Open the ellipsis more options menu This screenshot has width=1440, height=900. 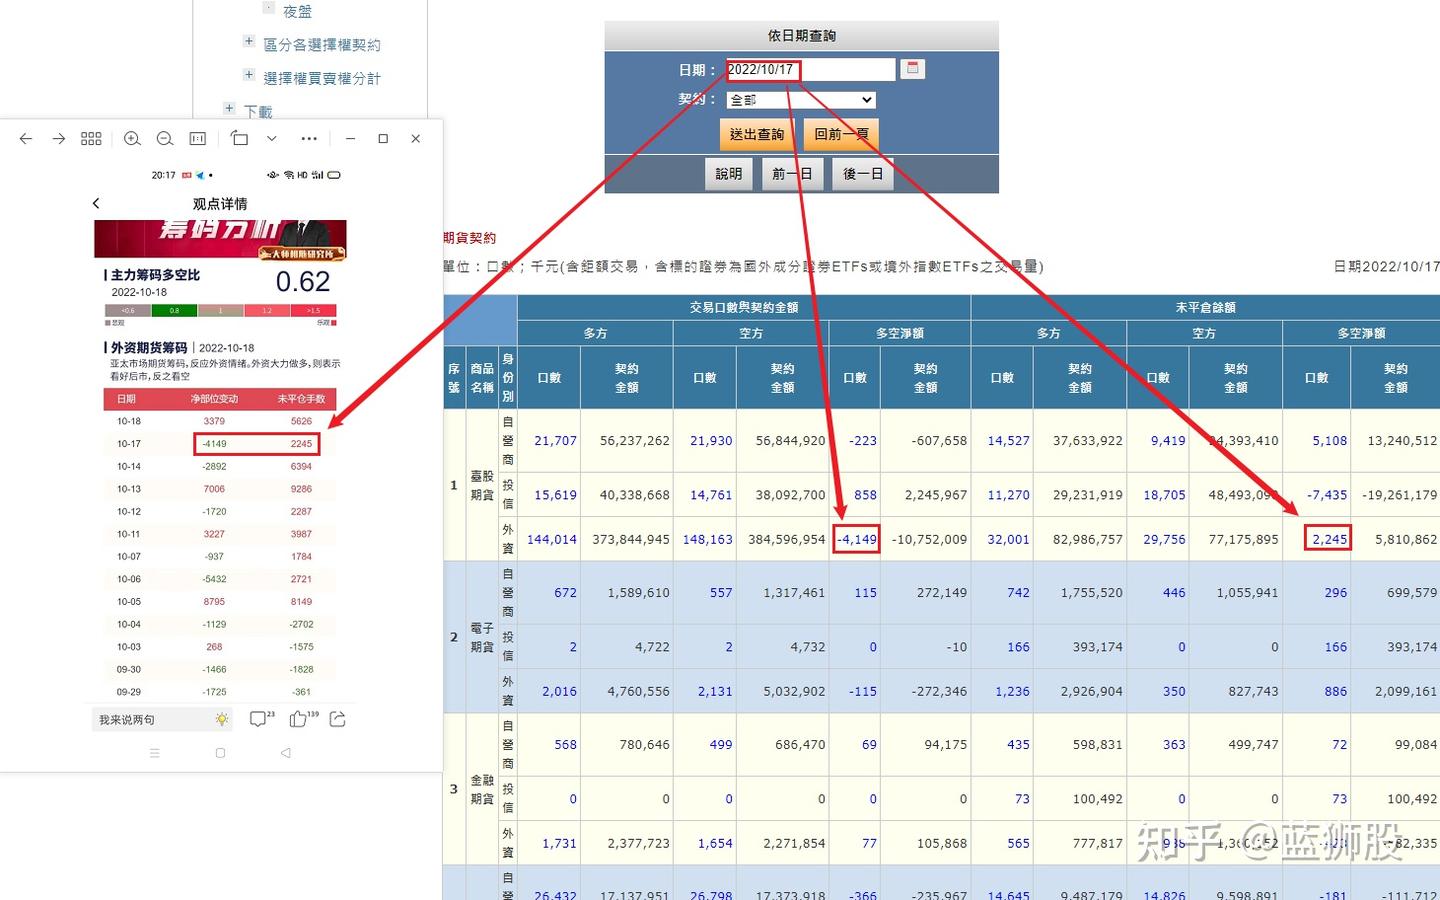tap(309, 138)
